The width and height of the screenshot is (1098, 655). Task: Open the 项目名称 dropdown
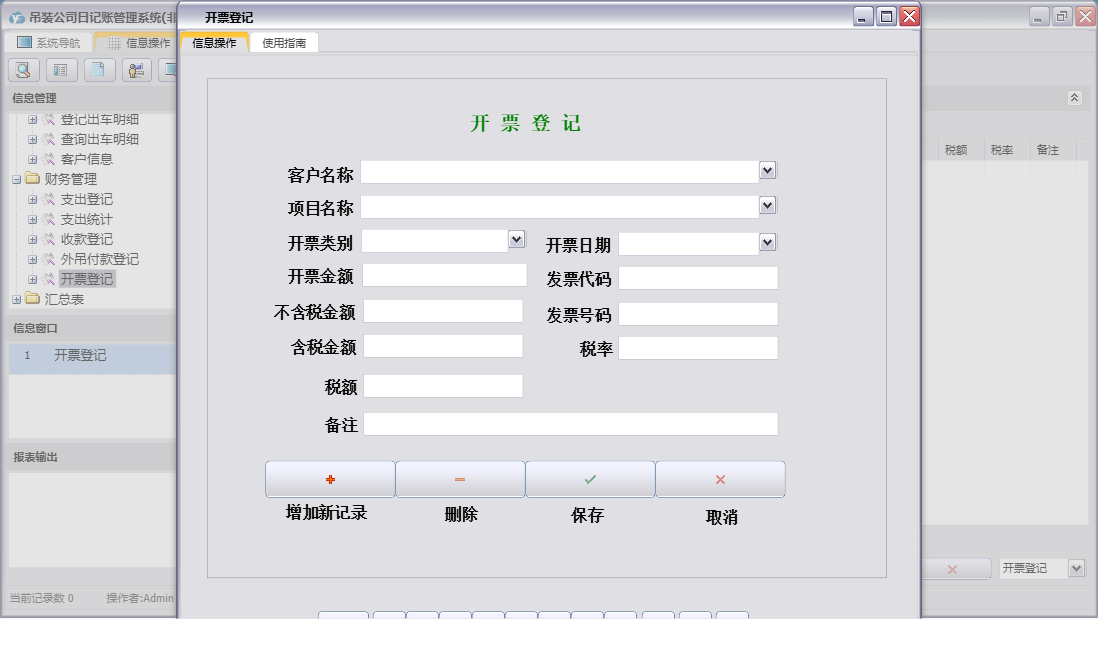coord(767,205)
